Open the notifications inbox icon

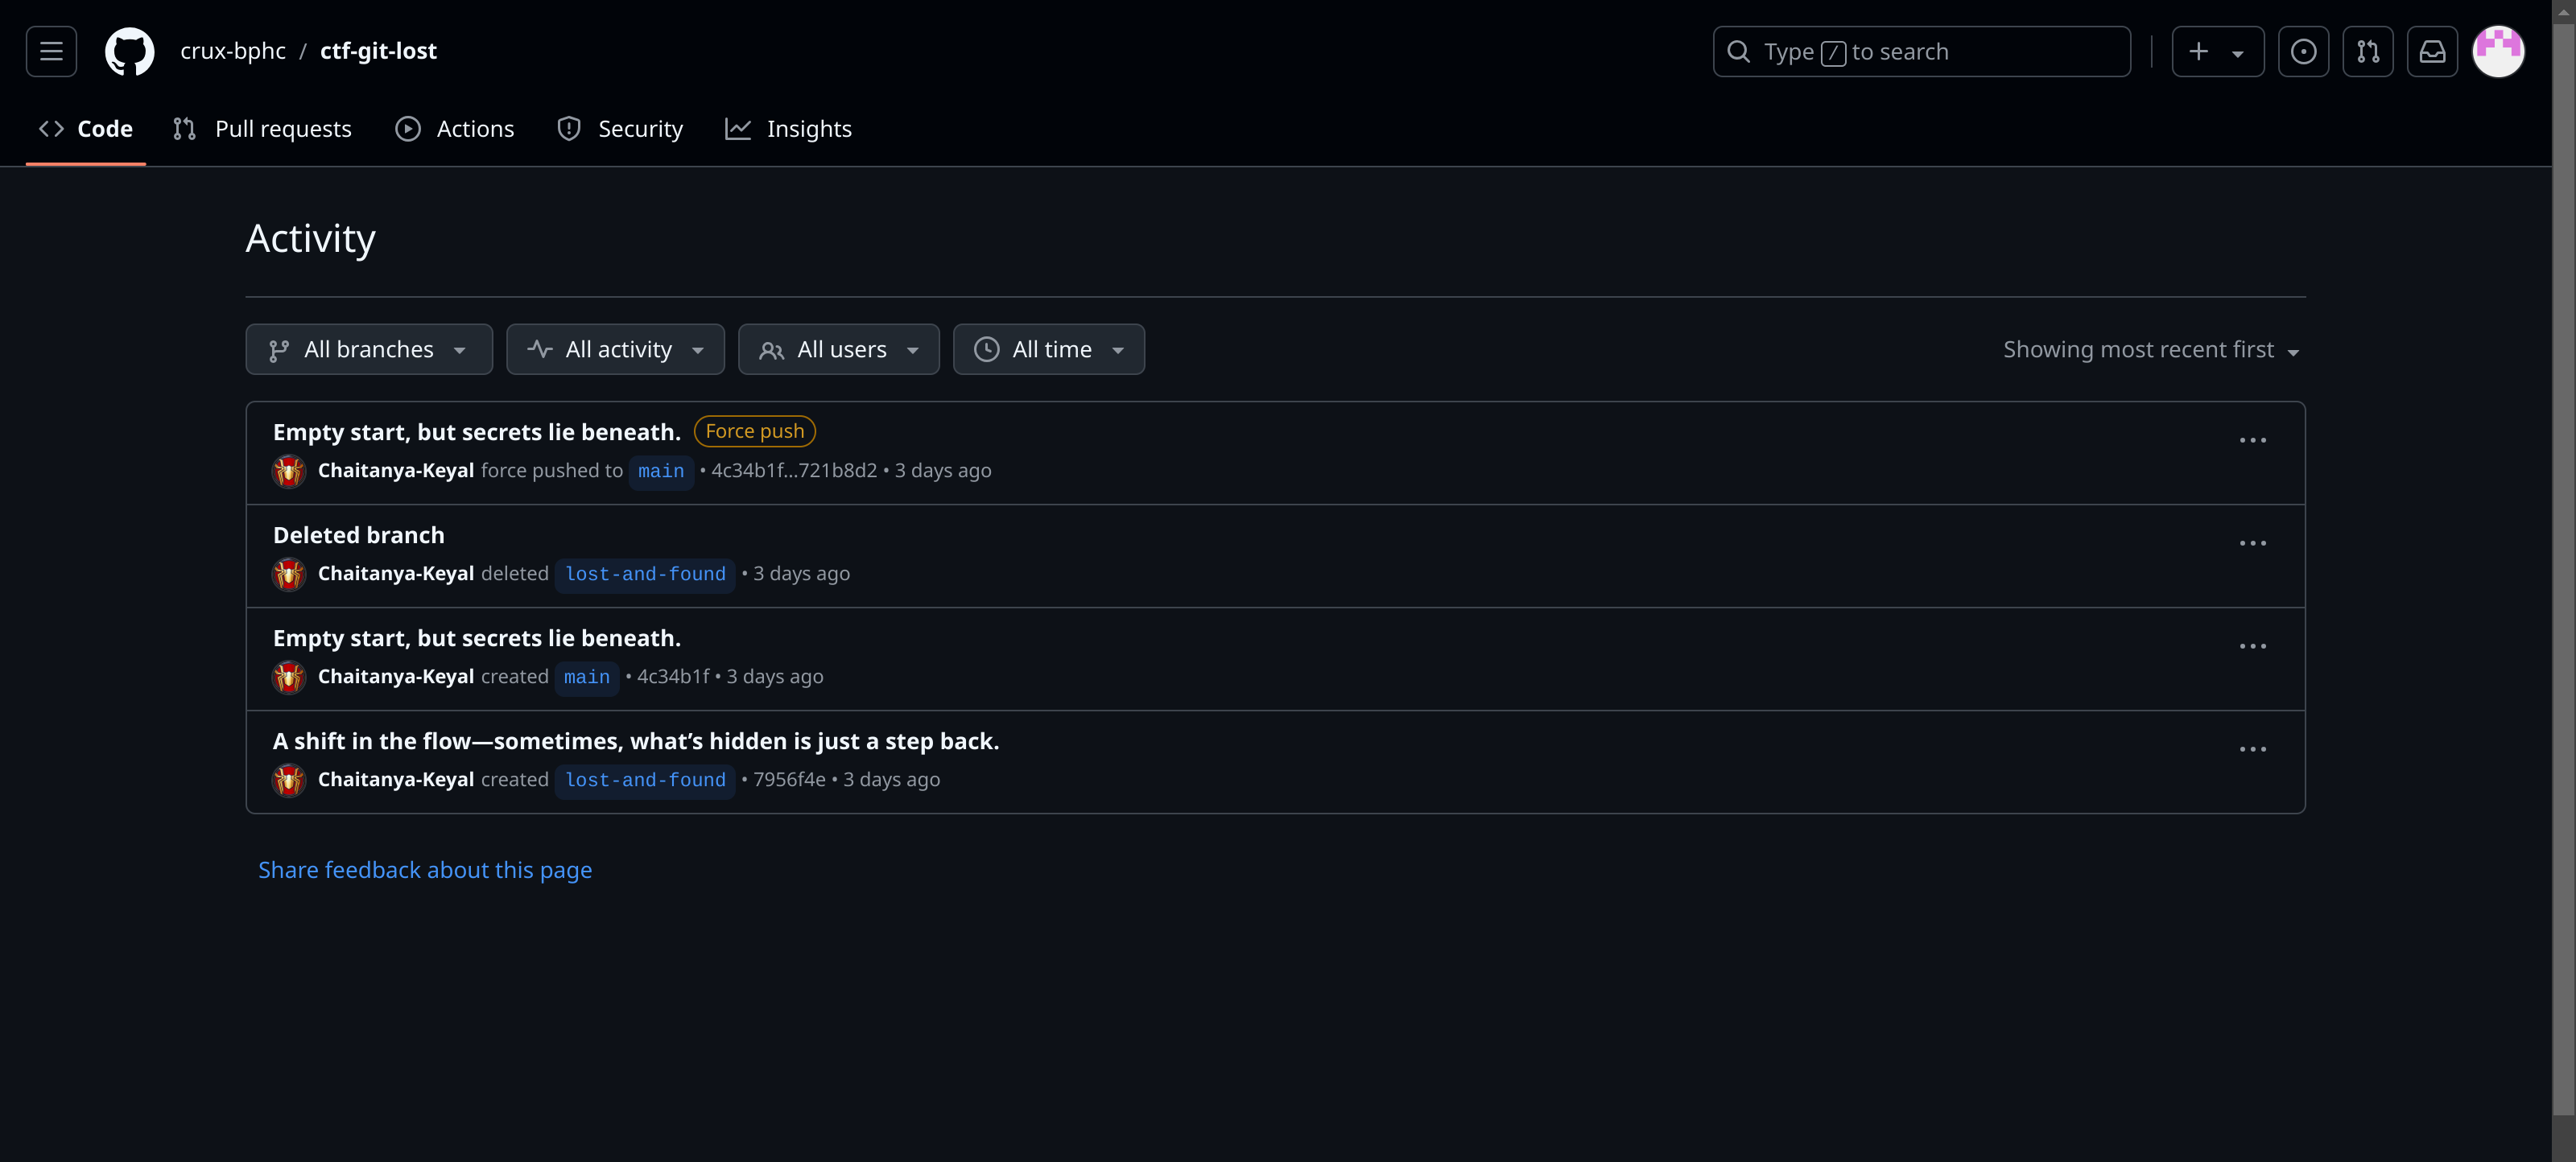(2432, 51)
